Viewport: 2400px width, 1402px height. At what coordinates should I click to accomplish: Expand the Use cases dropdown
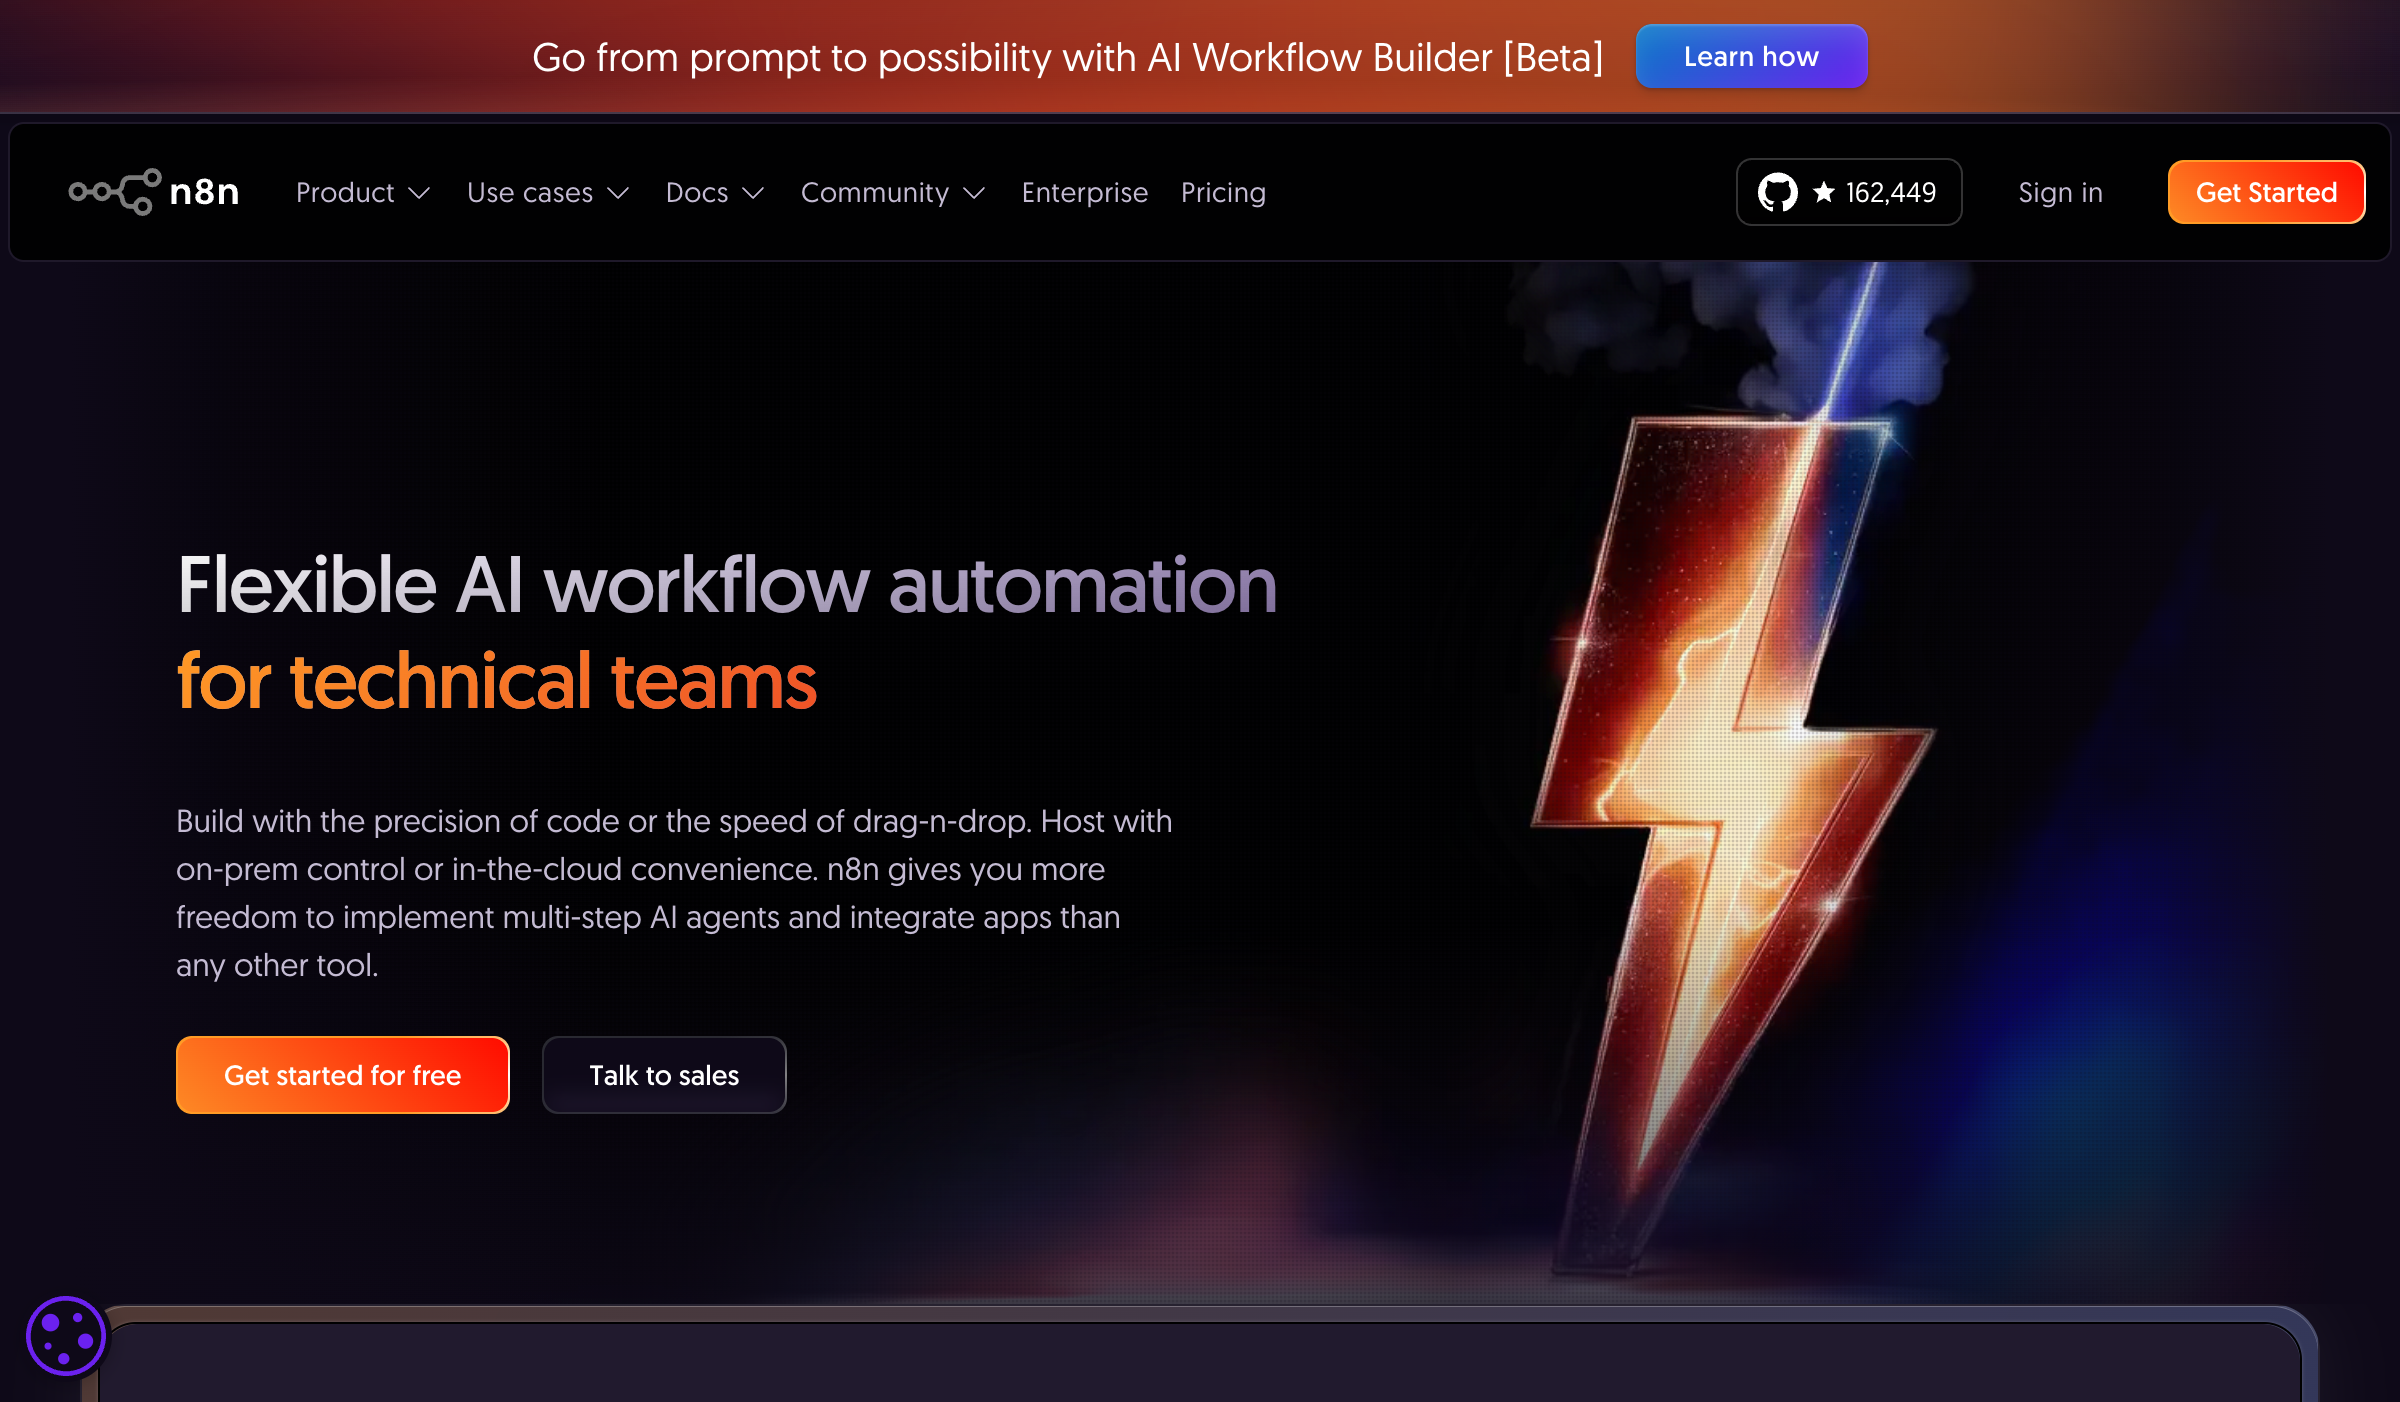(548, 192)
